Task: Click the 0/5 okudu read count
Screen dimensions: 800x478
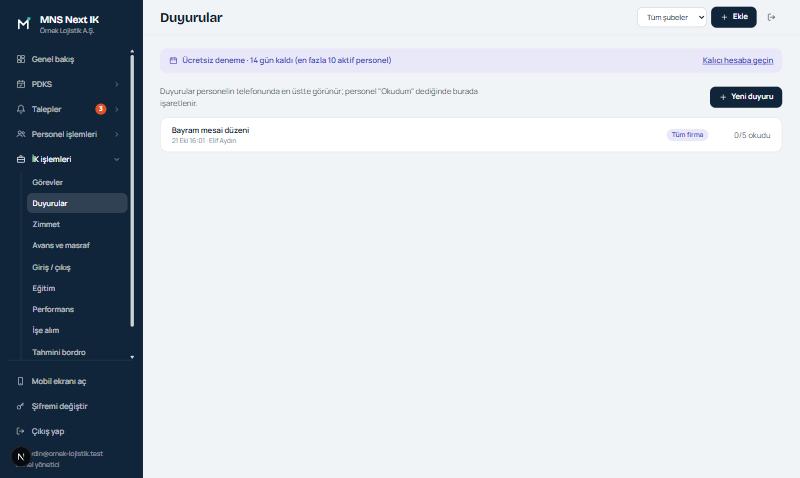Action: pos(752,135)
